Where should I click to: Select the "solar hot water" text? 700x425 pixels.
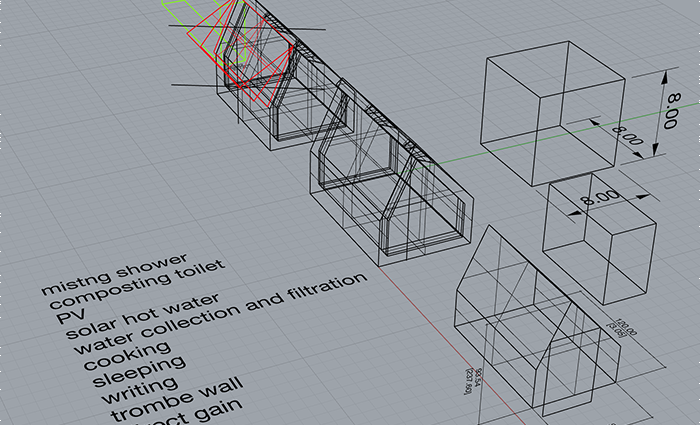click(x=143, y=316)
